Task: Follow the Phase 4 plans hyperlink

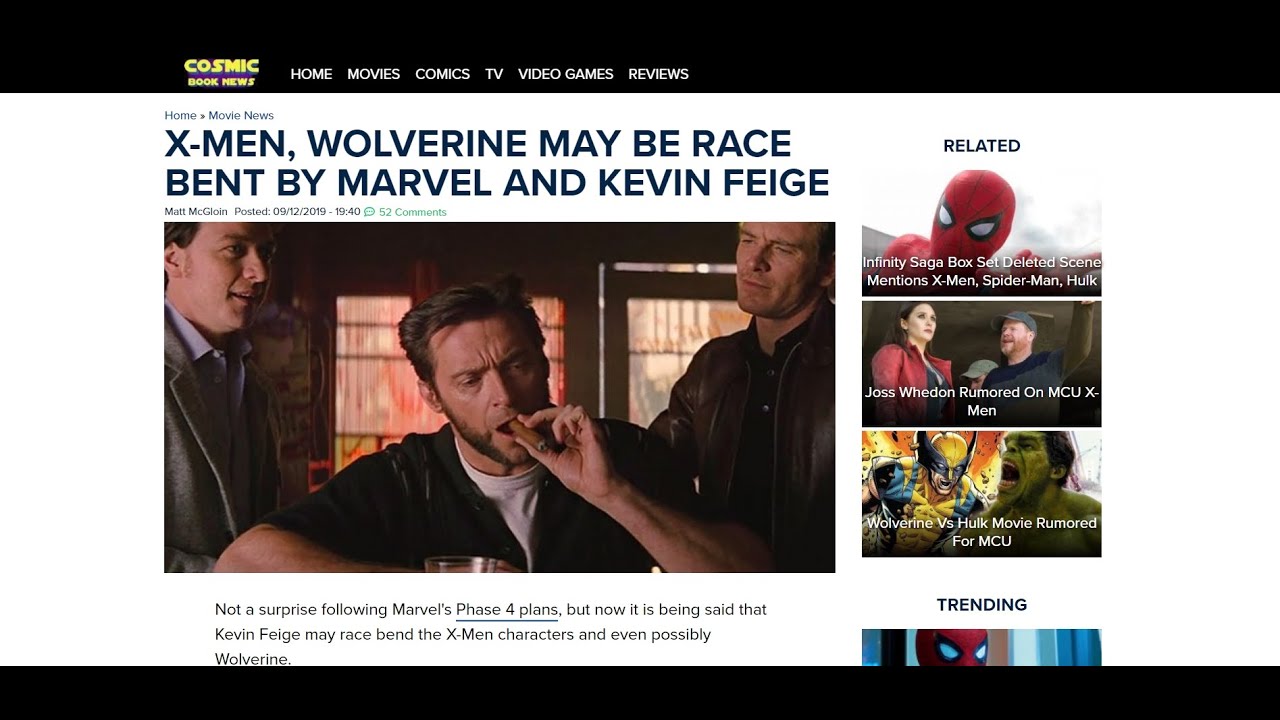Action: pyautogui.click(x=506, y=610)
